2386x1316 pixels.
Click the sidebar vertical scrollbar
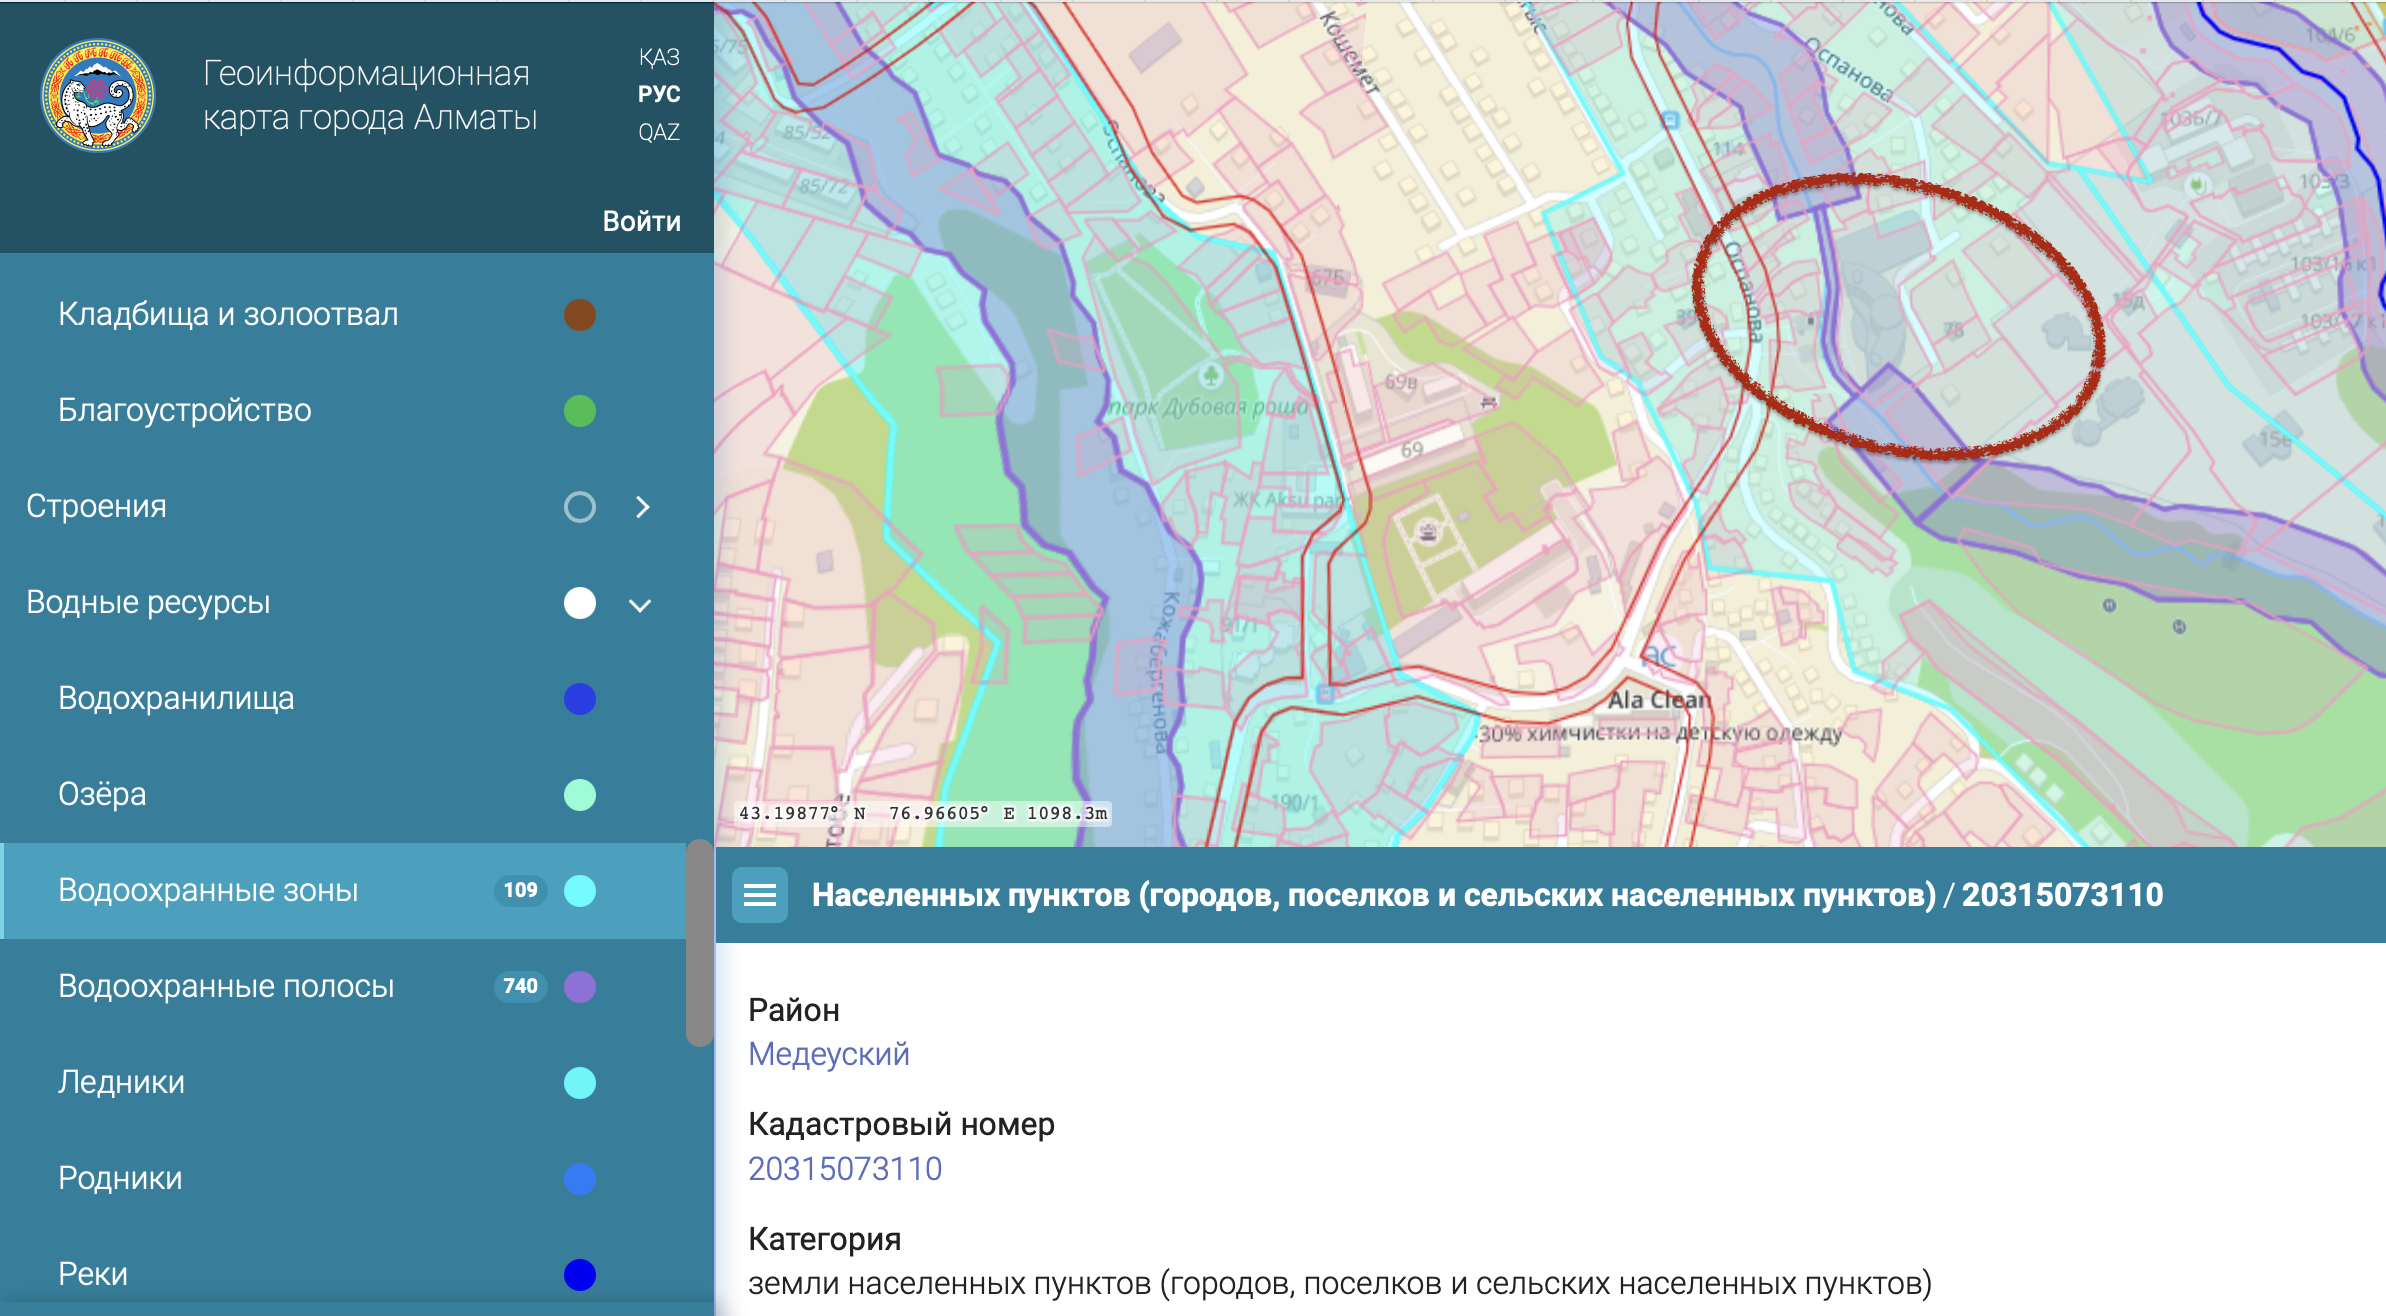(x=699, y=944)
